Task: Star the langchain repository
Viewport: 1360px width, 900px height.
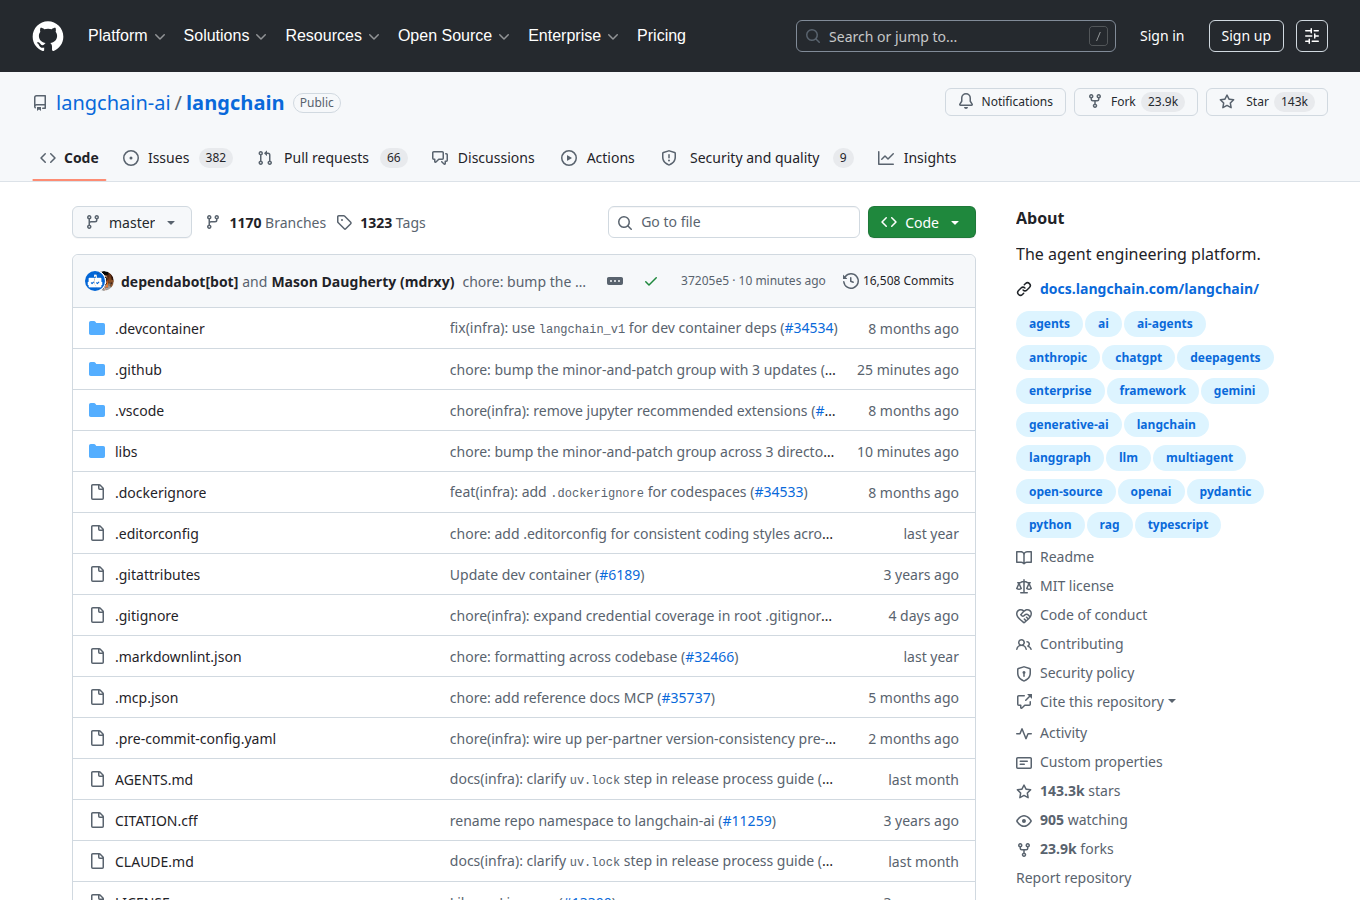Action: 1267,102
